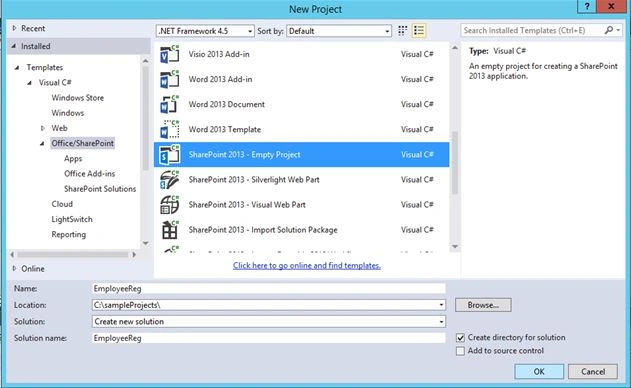Expand the Recent section
This screenshot has width=631, height=388.
pyautogui.click(x=14, y=28)
